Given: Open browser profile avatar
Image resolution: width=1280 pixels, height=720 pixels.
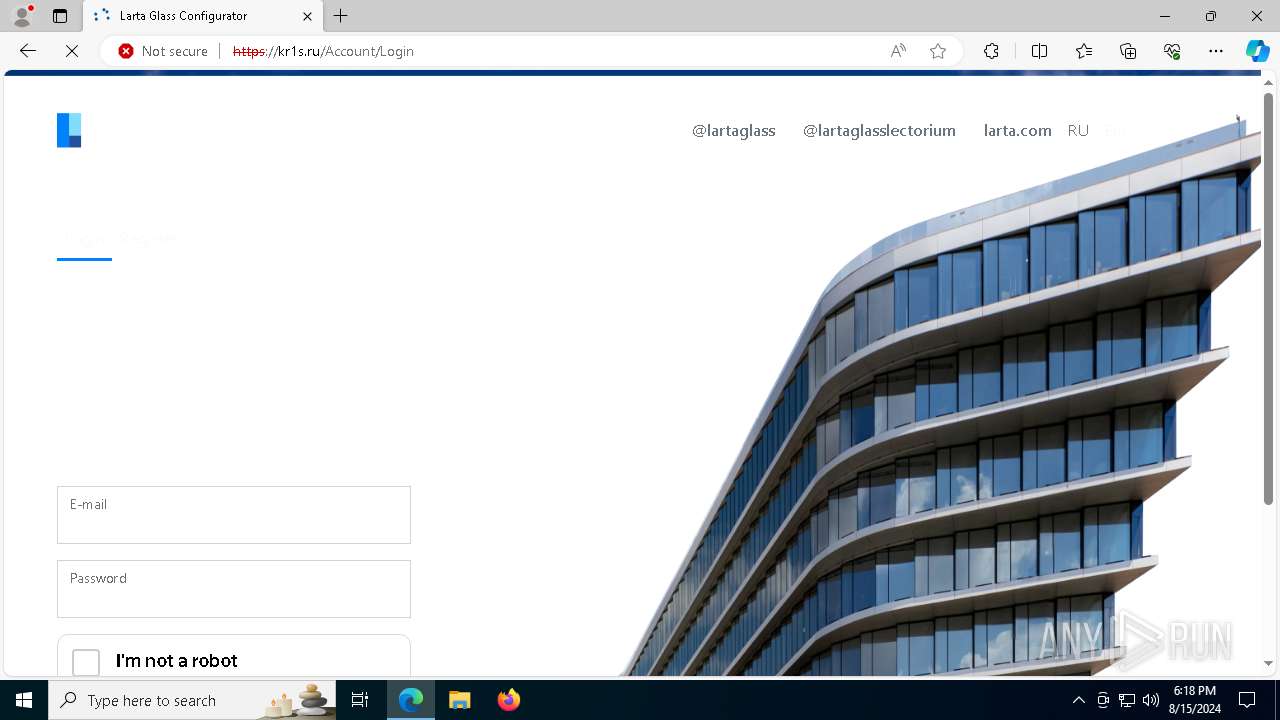Looking at the screenshot, I should 22,16.
